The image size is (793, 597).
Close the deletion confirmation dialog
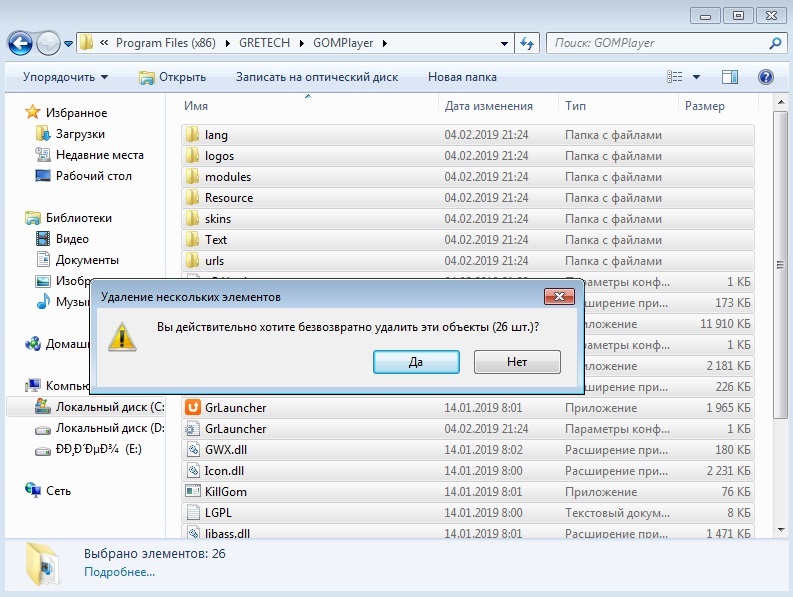point(559,296)
